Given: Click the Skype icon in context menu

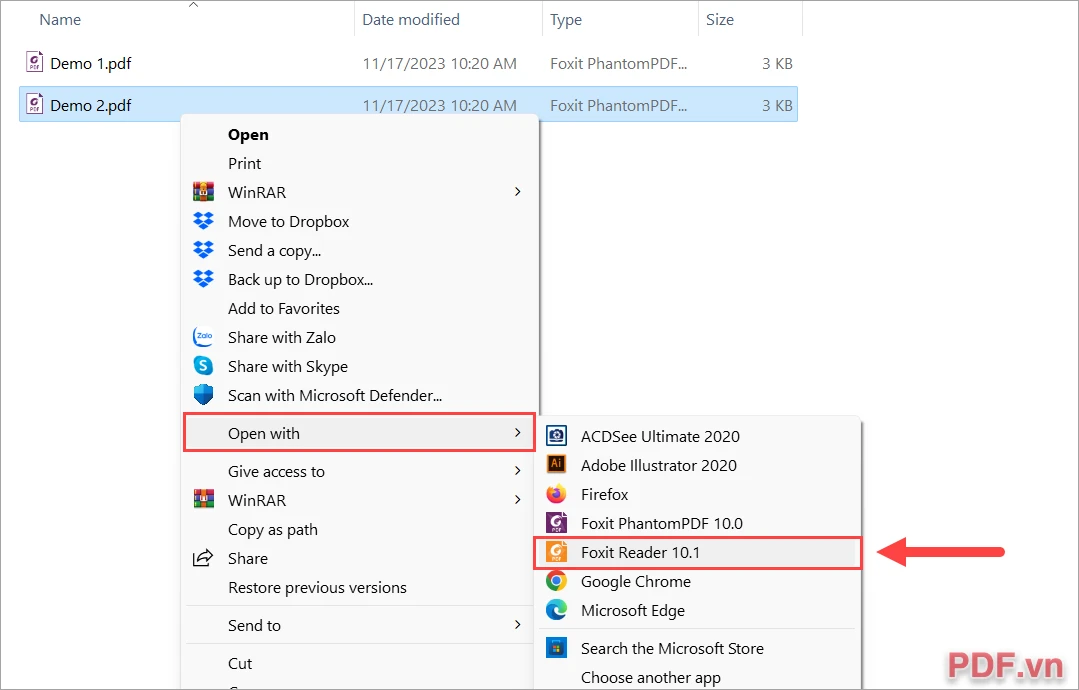Looking at the screenshot, I should tap(204, 366).
